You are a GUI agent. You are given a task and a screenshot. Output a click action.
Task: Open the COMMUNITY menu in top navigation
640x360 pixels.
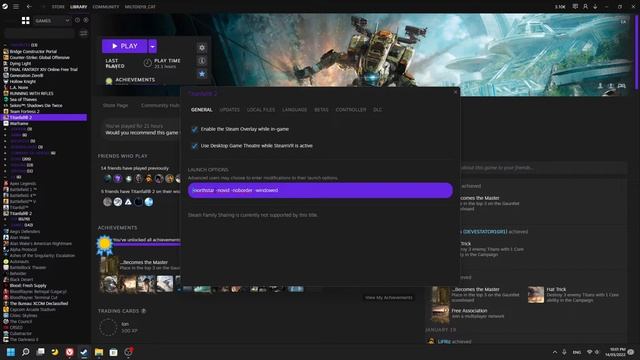[x=106, y=7]
